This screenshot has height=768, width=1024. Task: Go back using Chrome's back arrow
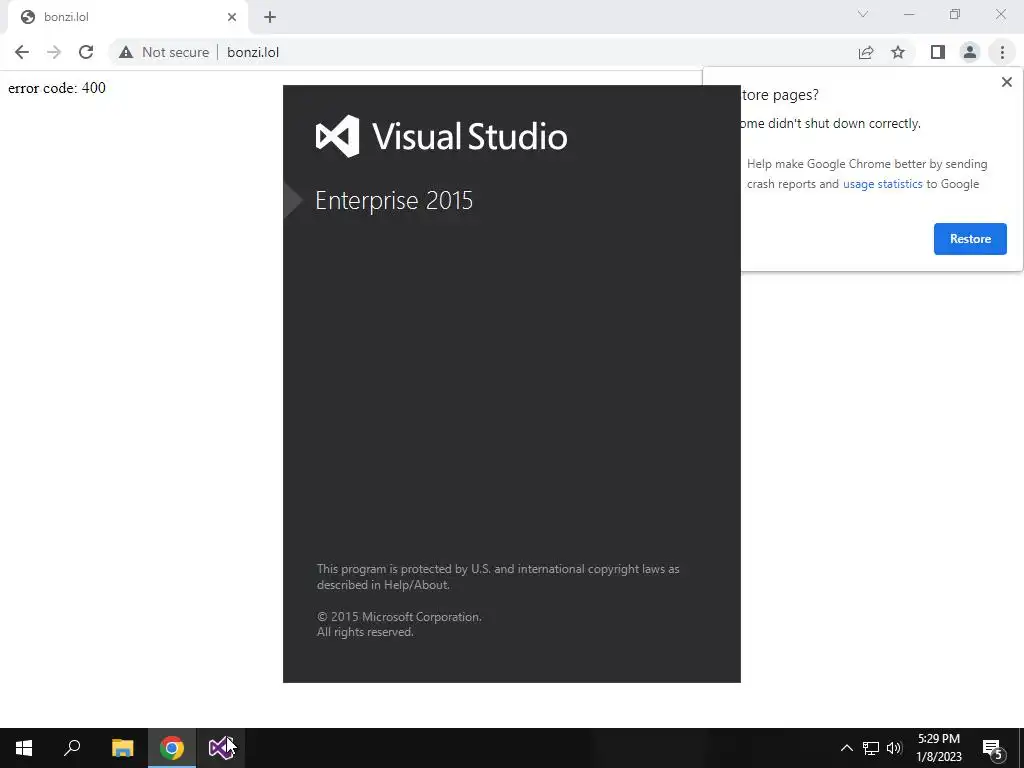point(22,52)
